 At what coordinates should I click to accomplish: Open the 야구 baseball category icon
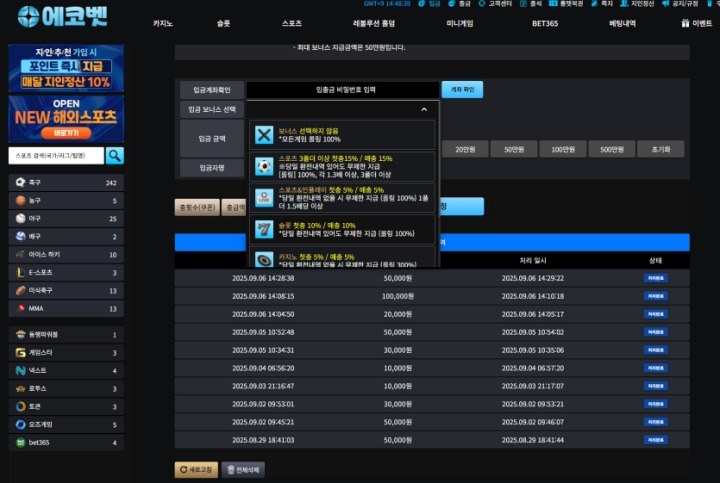[x=20, y=219]
